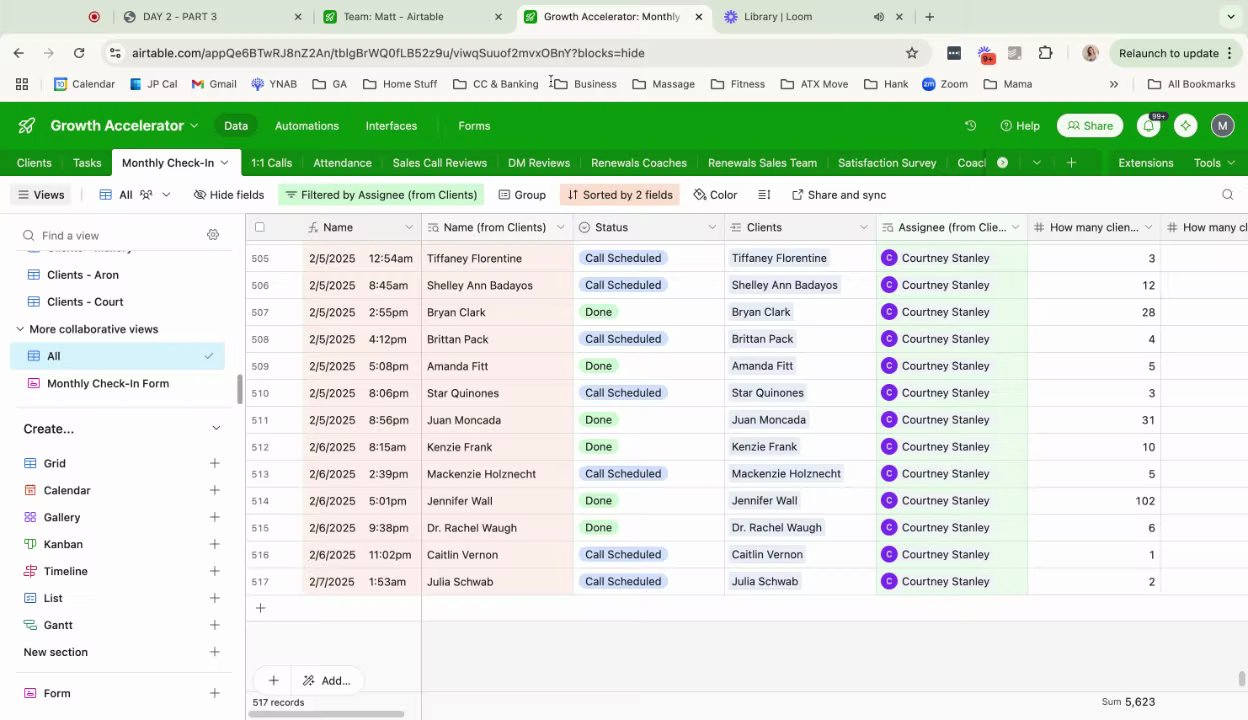1248x720 pixels.
Task: Tick the select-all records checkbox
Action: pyautogui.click(x=260, y=228)
